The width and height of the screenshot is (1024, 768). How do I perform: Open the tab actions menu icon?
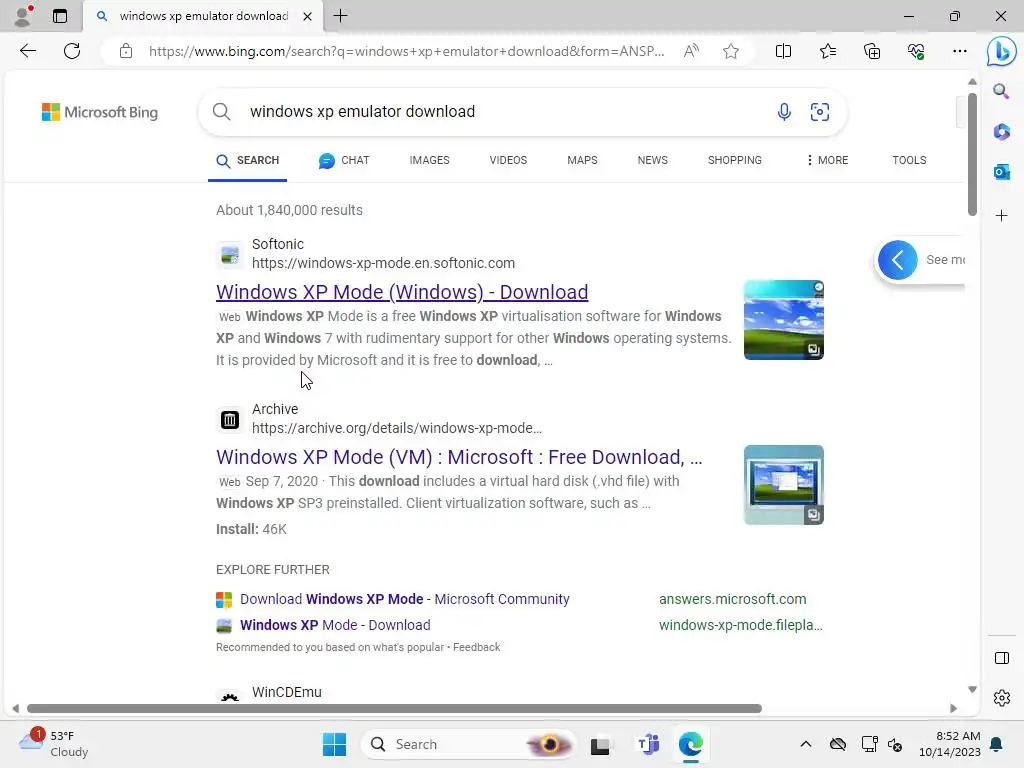(60, 16)
